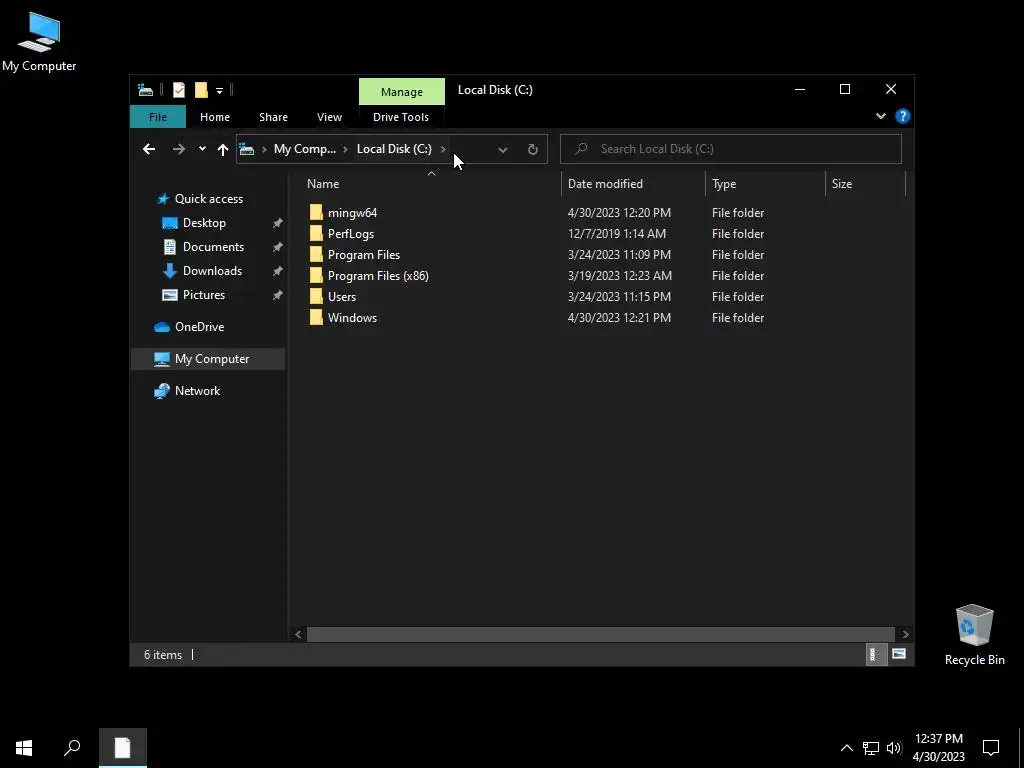Click My Comp... in the address breadcrumb
The width and height of the screenshot is (1024, 768).
tap(304, 149)
